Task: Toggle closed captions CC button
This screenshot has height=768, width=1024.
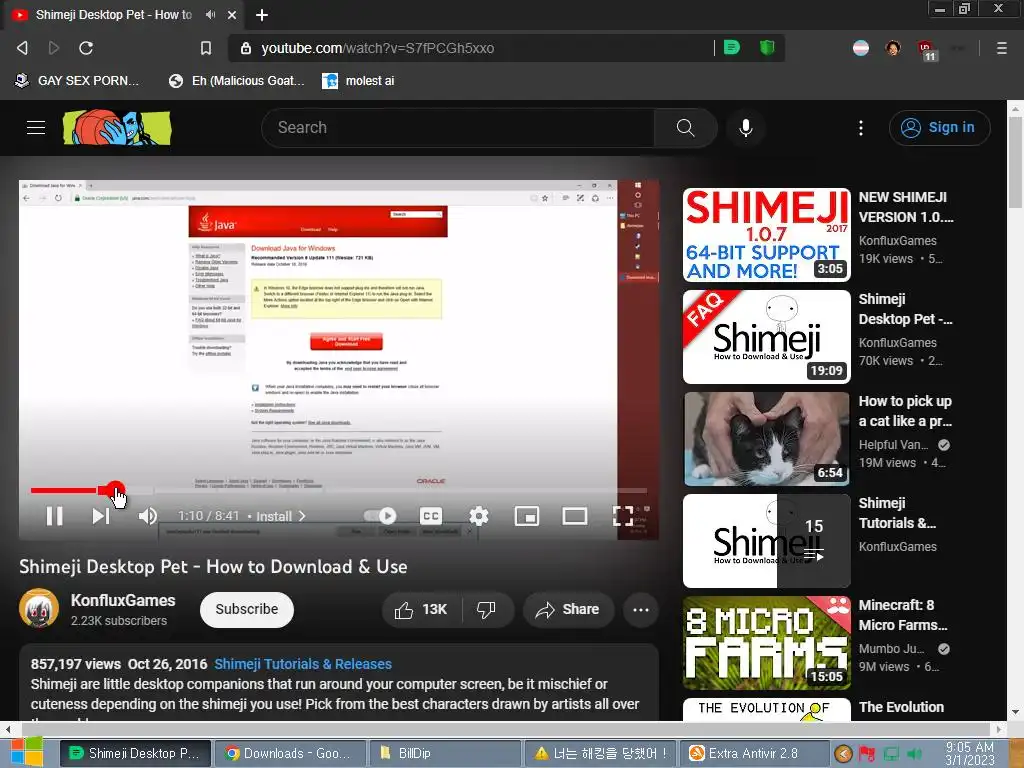Action: tap(430, 516)
